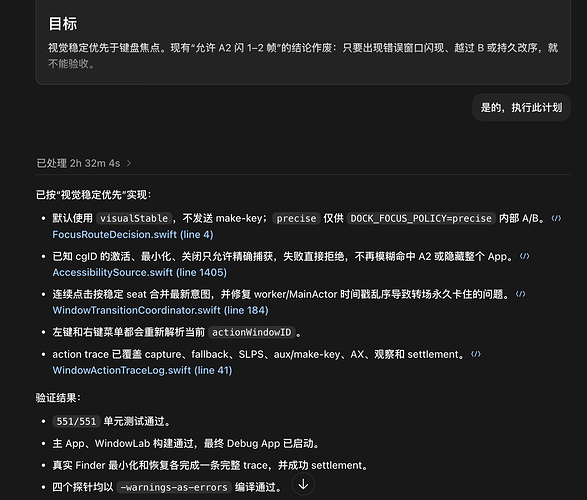Click code icon after 内部 A/B text
Screen dimensions: 587x500
click(x=556, y=218)
